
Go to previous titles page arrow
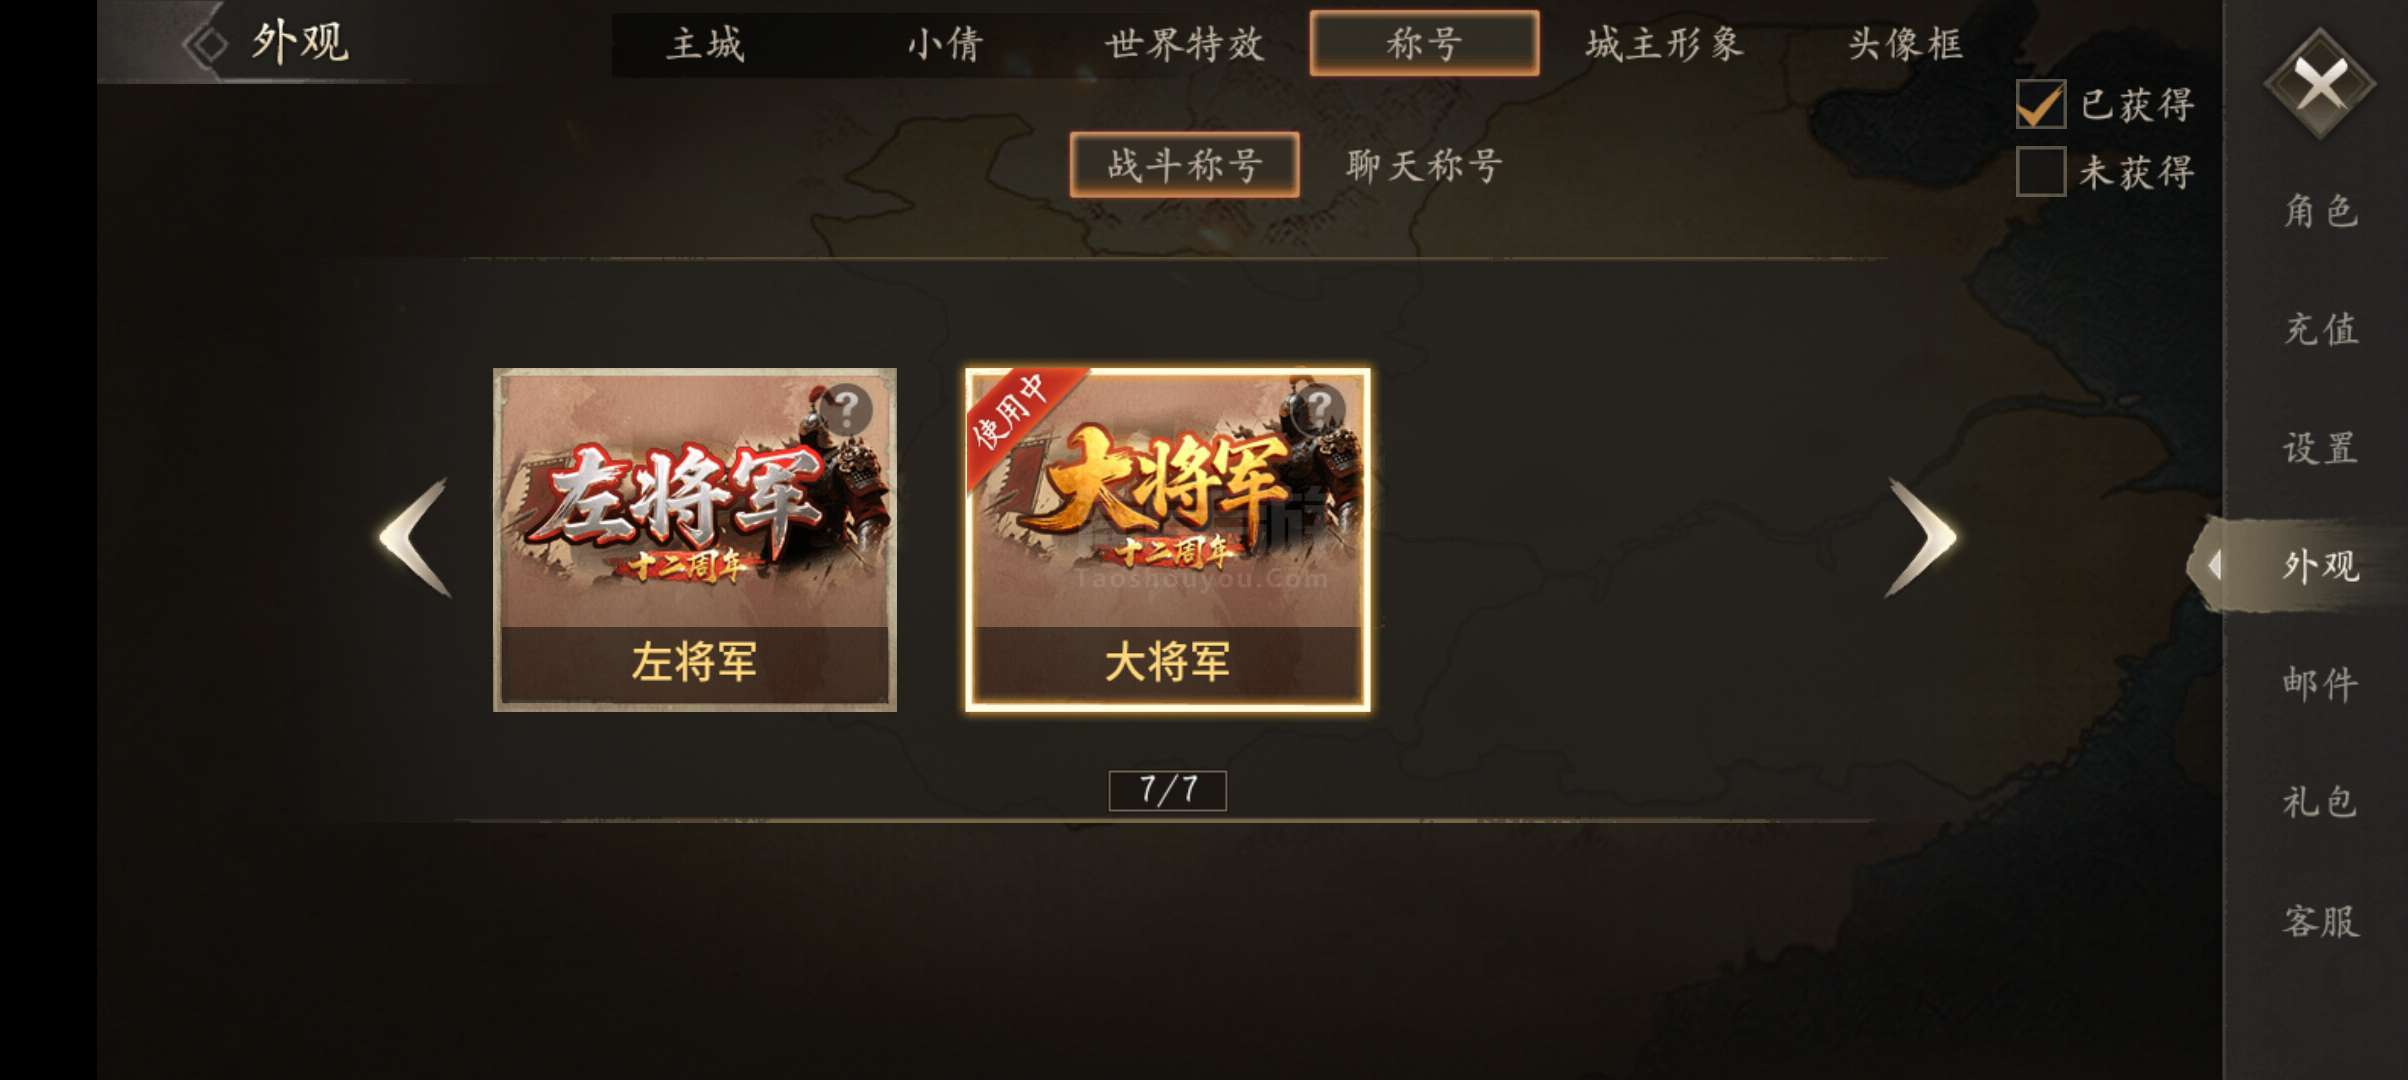pos(416,538)
